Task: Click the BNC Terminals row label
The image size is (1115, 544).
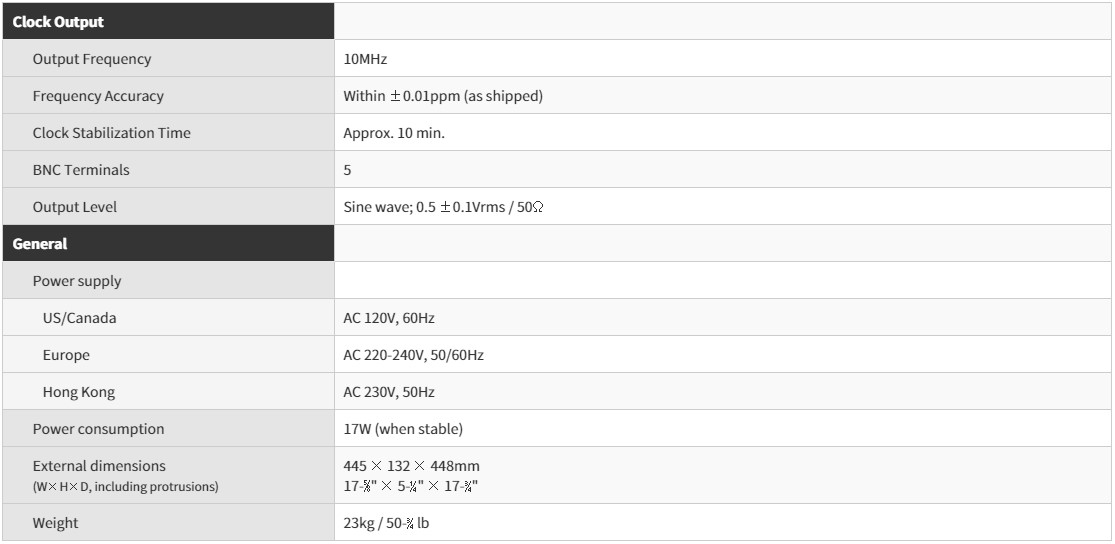Action: tap(81, 170)
